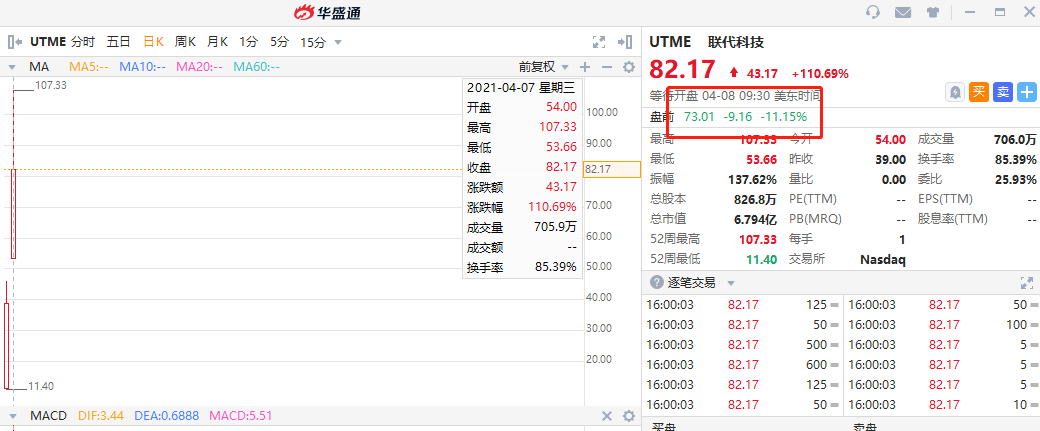
Task: Click the 振幅 137.62% value
Action: 752,179
